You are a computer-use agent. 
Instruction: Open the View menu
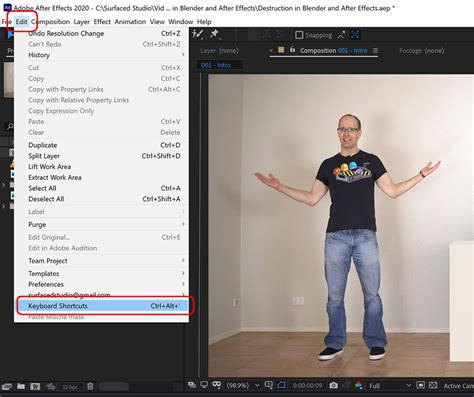click(157, 22)
